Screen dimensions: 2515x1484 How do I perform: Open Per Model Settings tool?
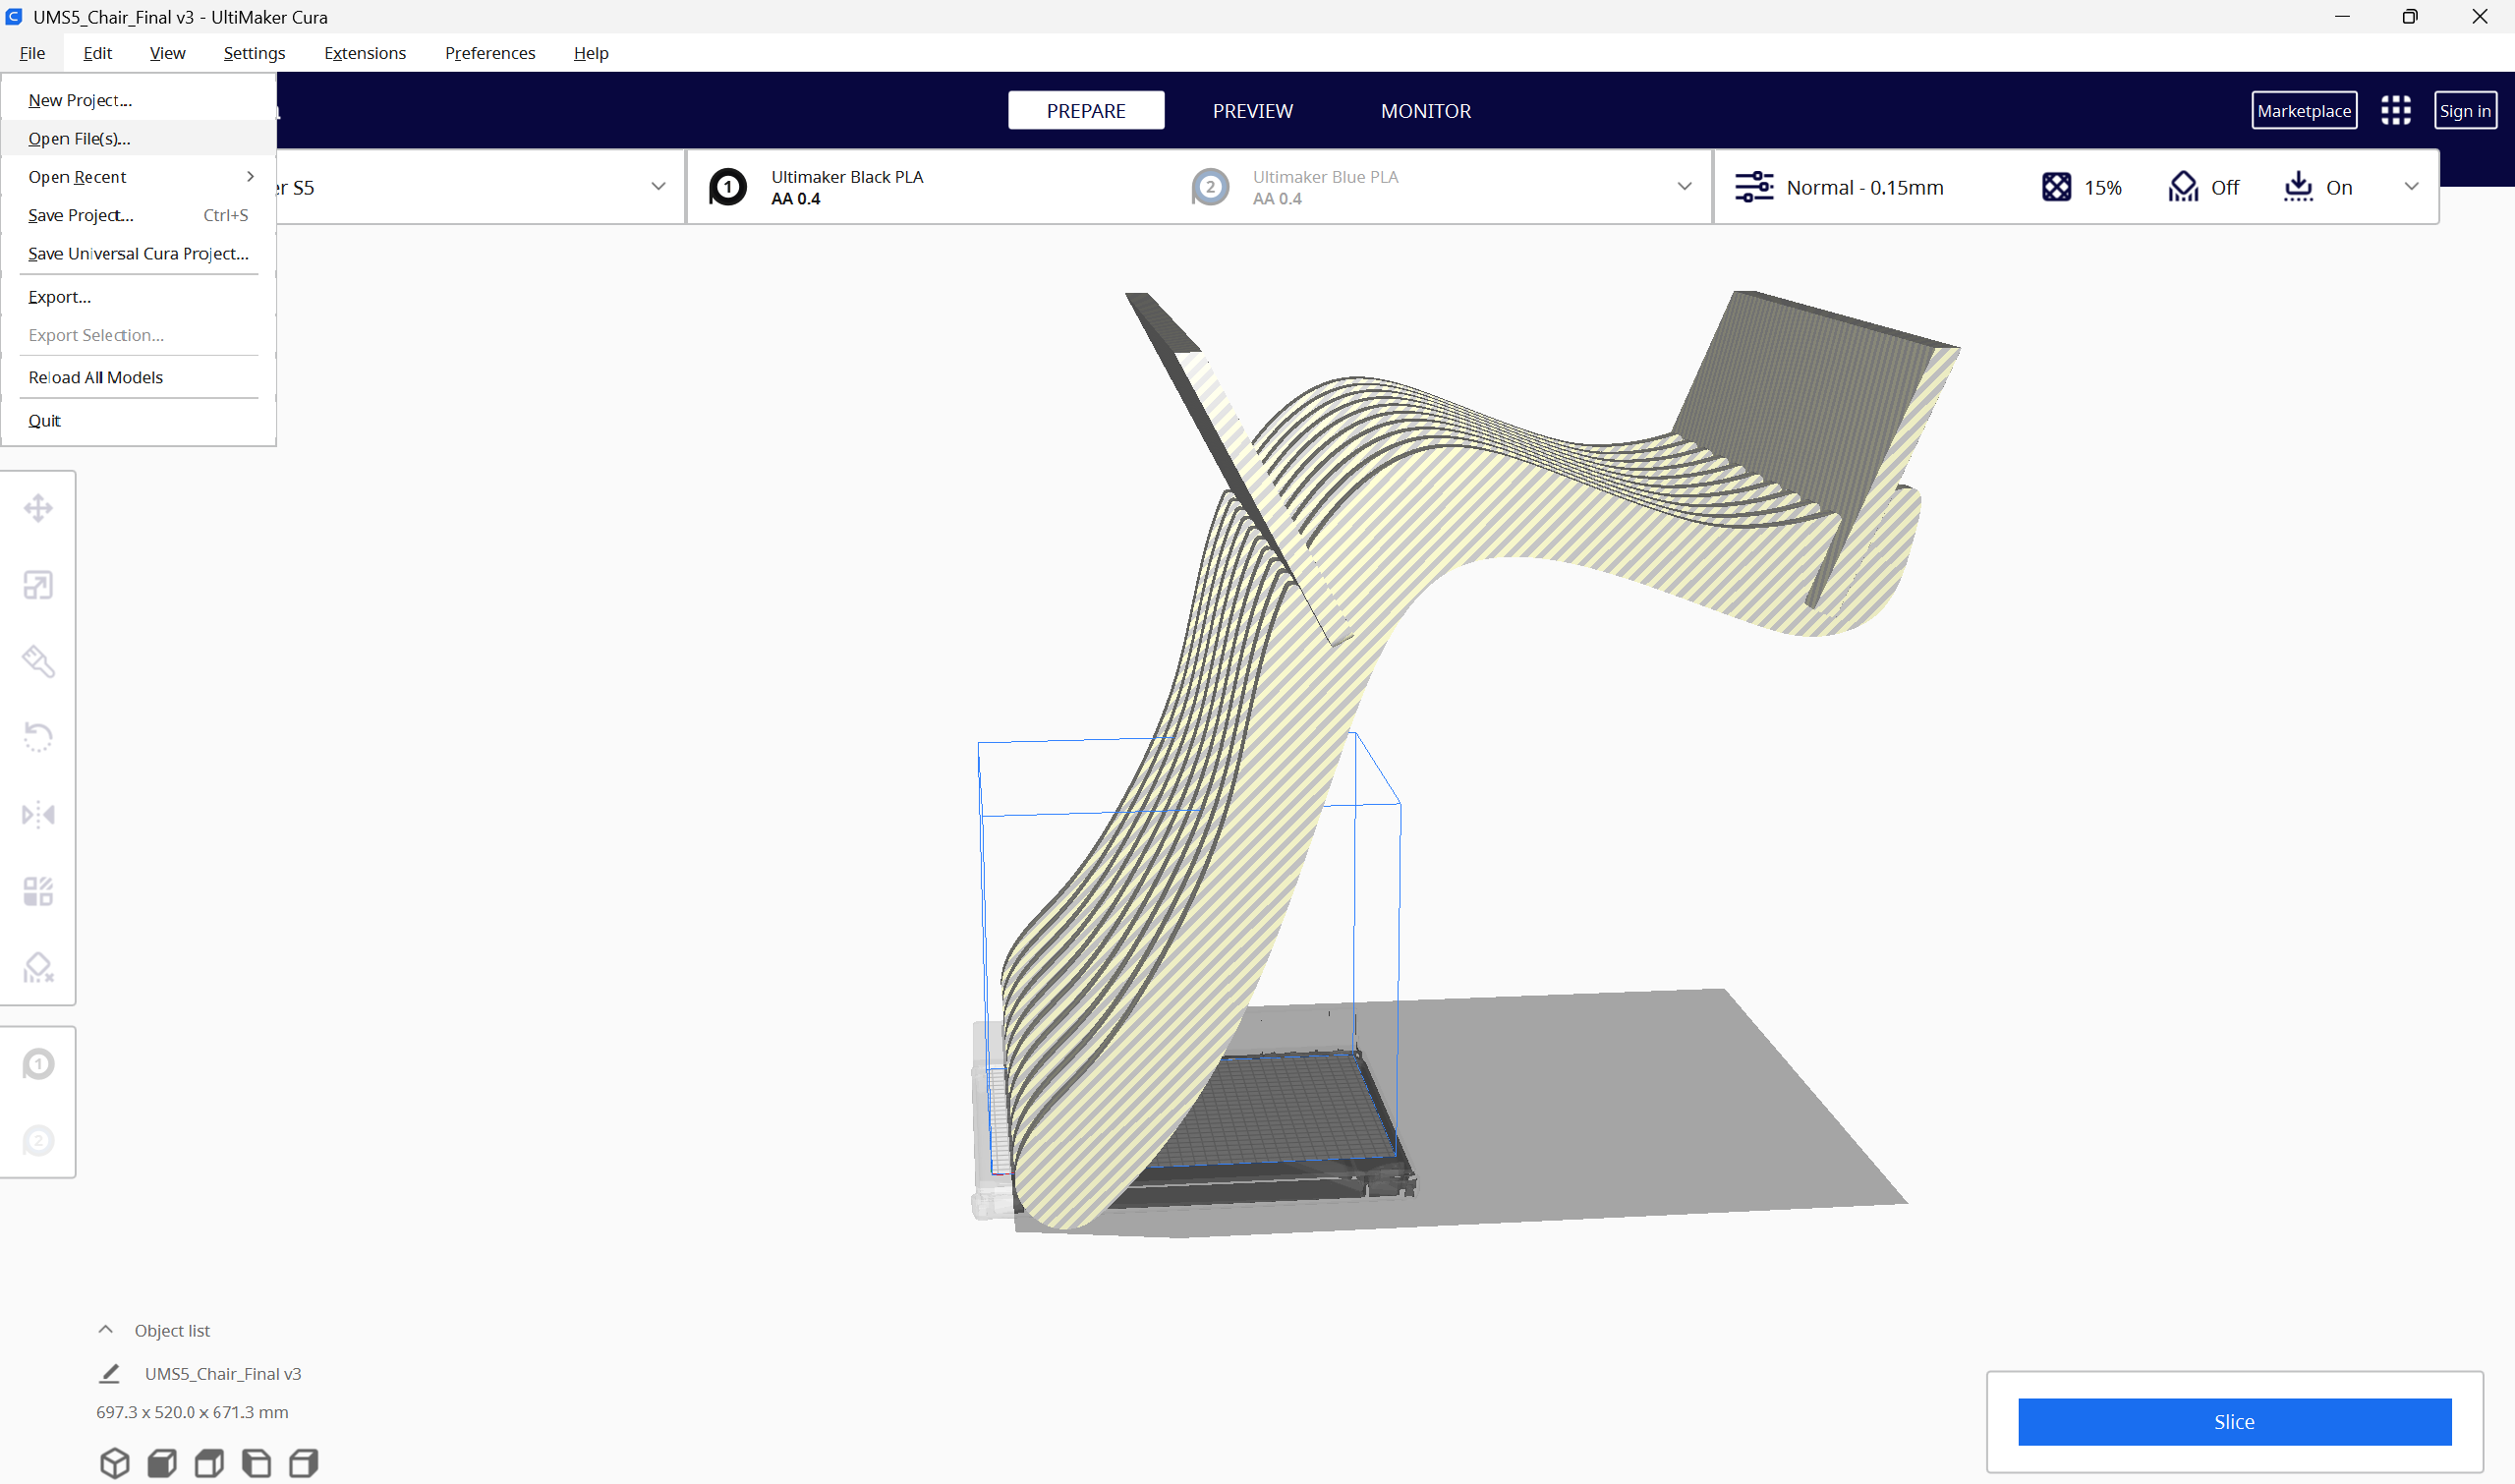click(38, 891)
